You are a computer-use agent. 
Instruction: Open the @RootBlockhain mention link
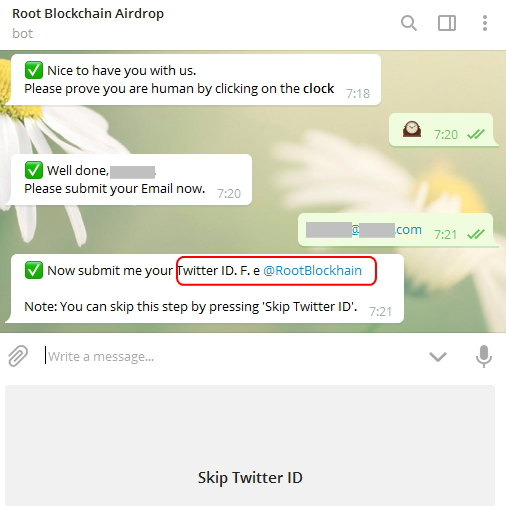tap(312, 270)
